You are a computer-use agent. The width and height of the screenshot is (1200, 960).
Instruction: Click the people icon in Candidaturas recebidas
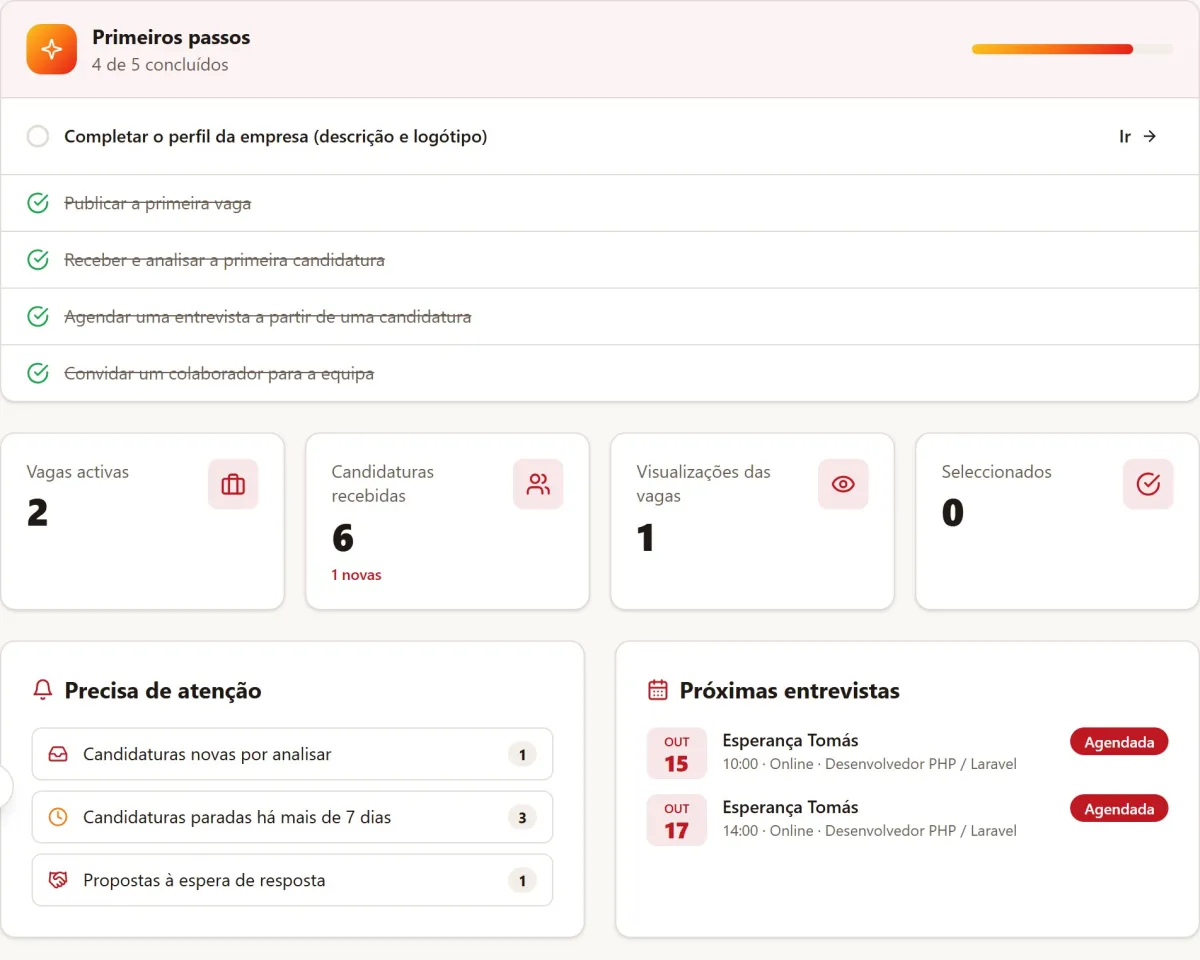click(538, 484)
